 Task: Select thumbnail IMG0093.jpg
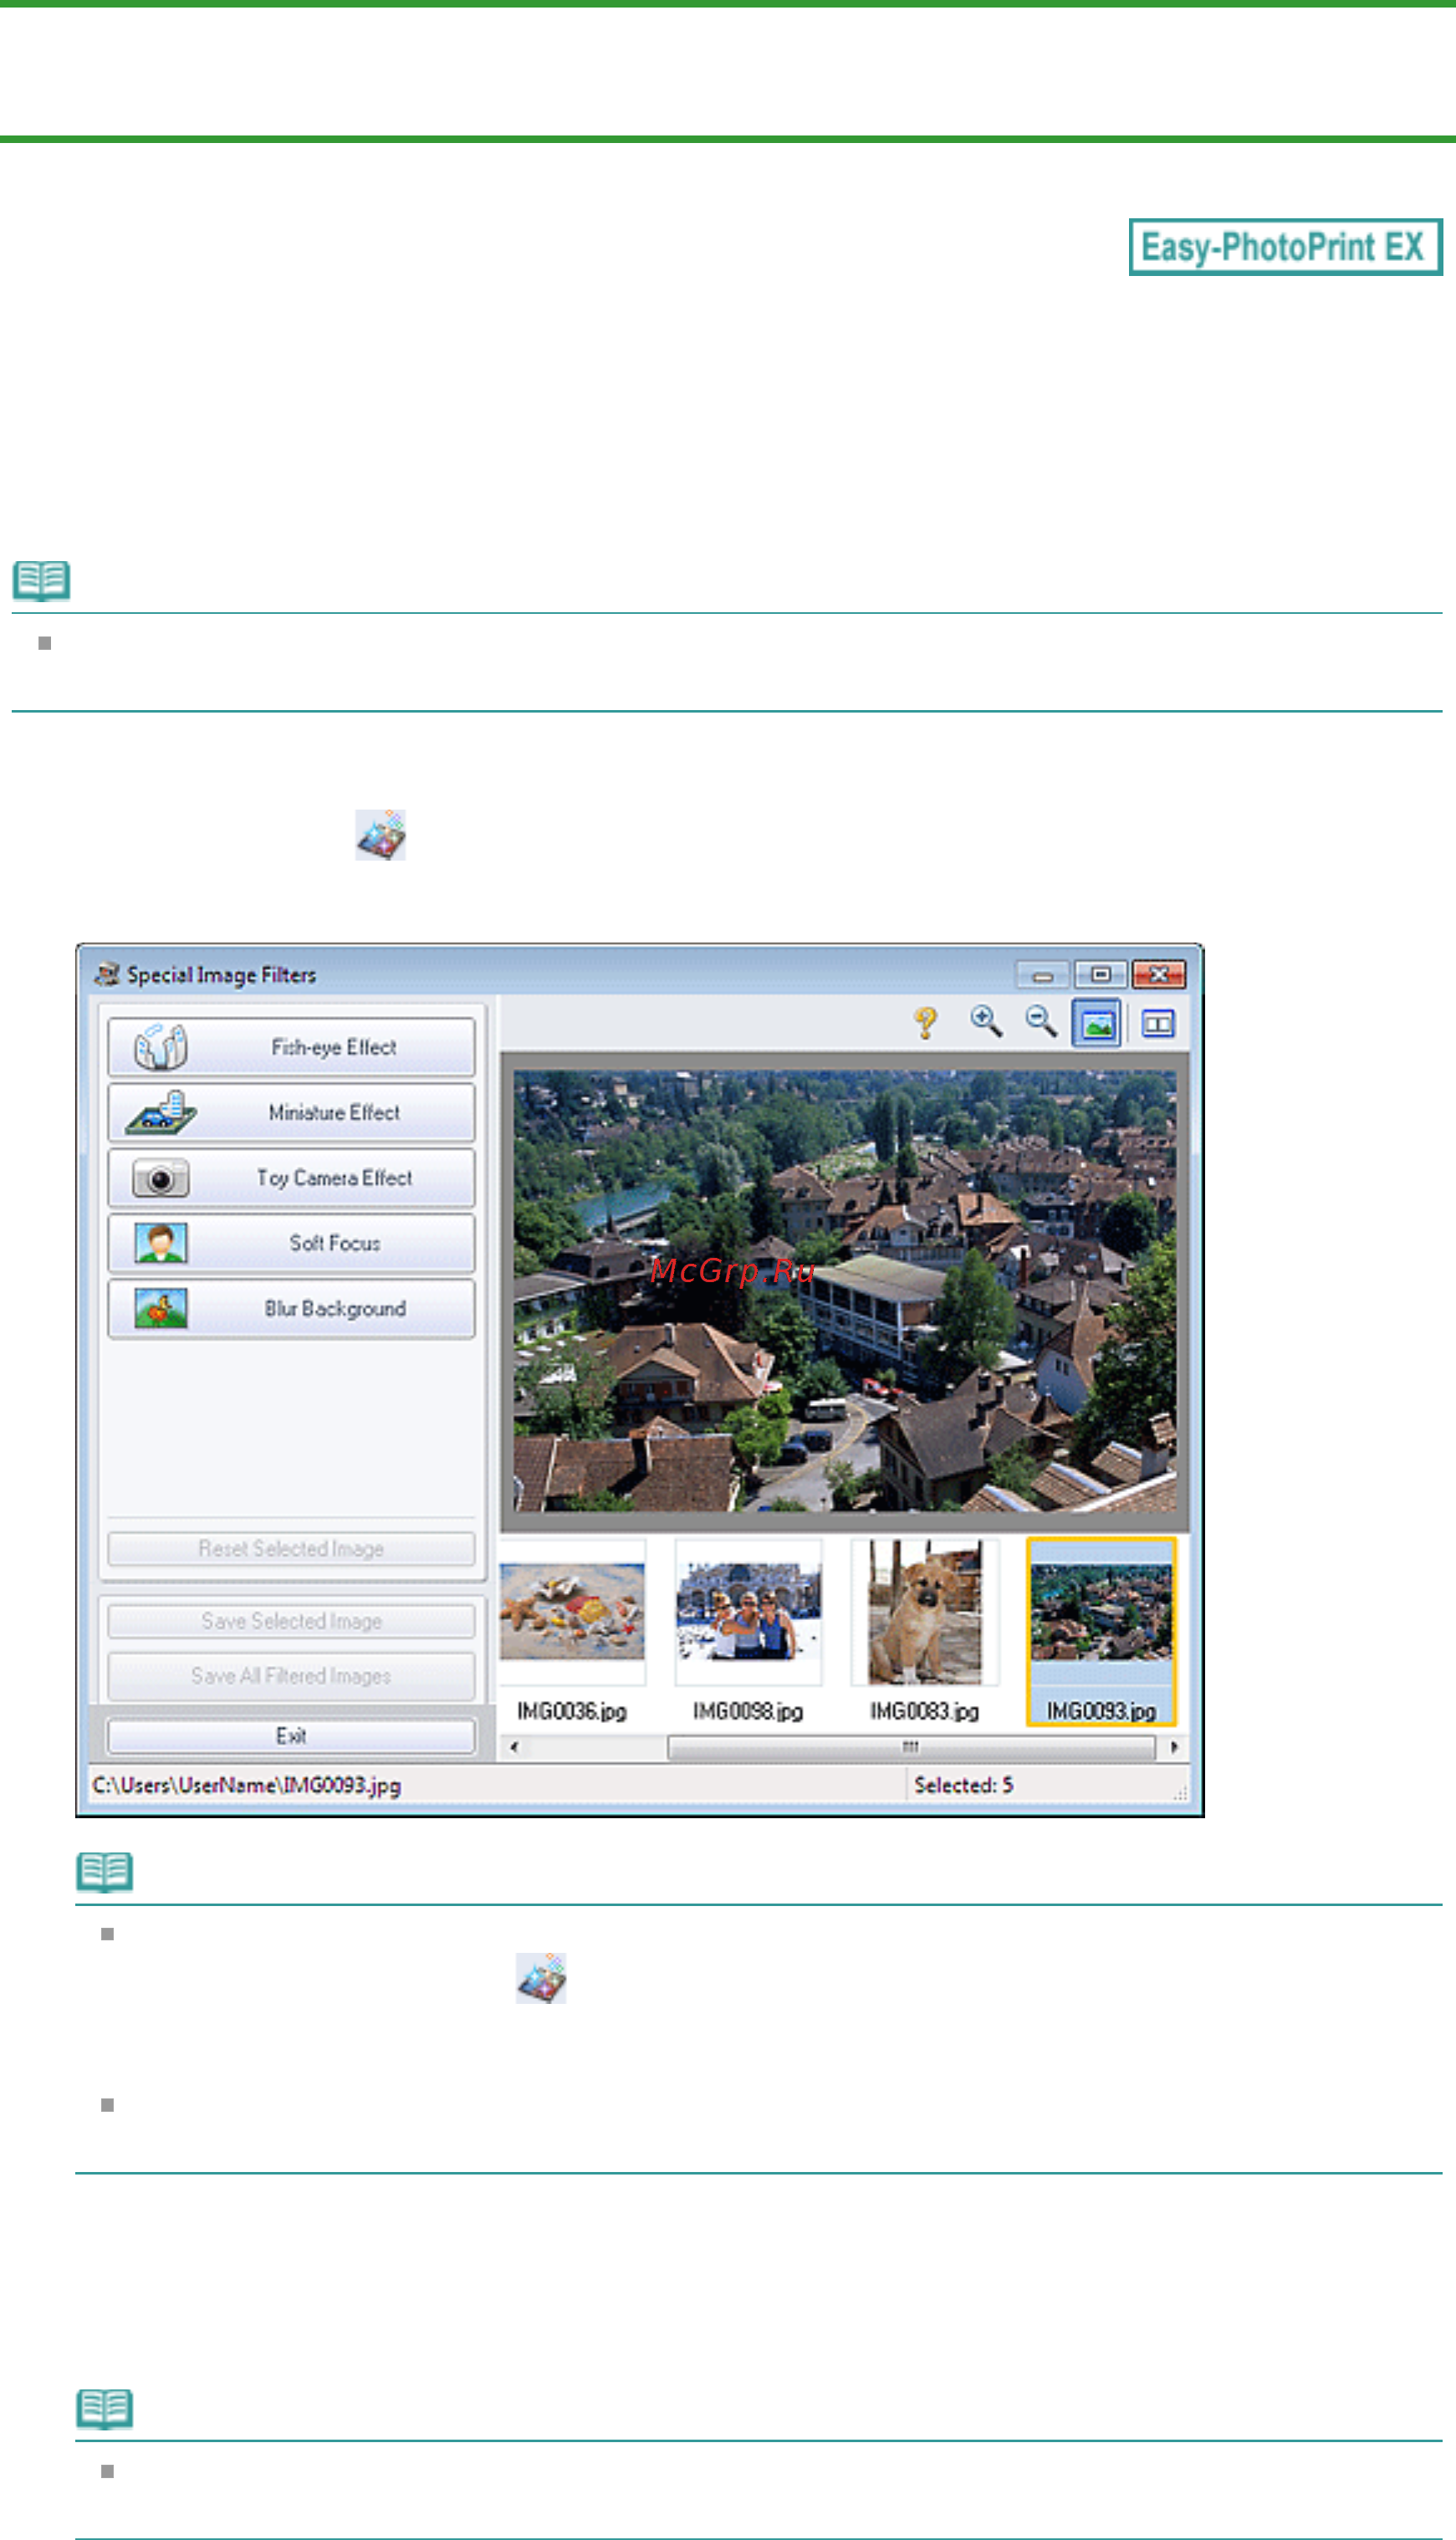point(1101,1632)
